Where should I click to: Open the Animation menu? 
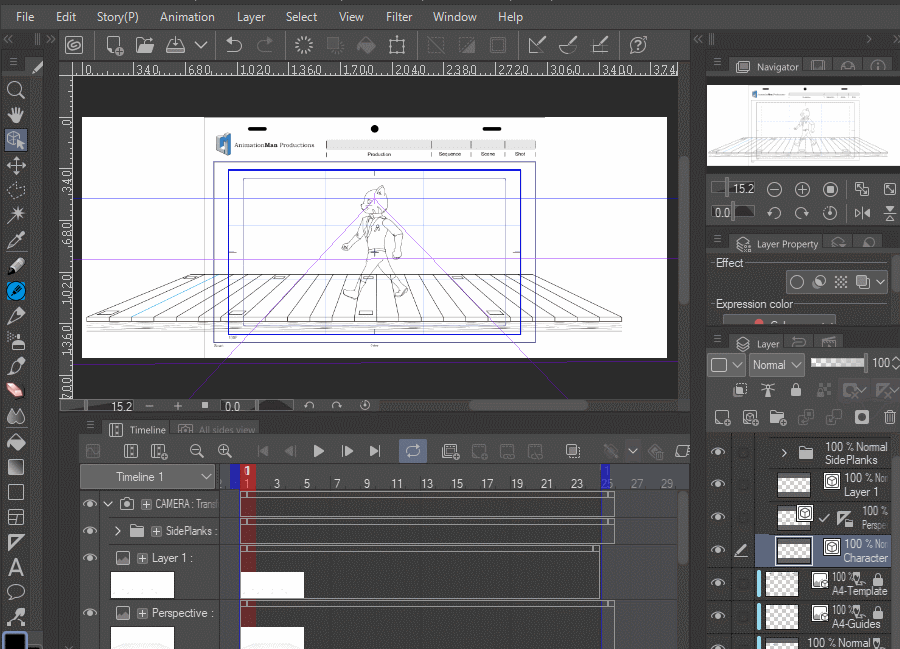pos(187,17)
